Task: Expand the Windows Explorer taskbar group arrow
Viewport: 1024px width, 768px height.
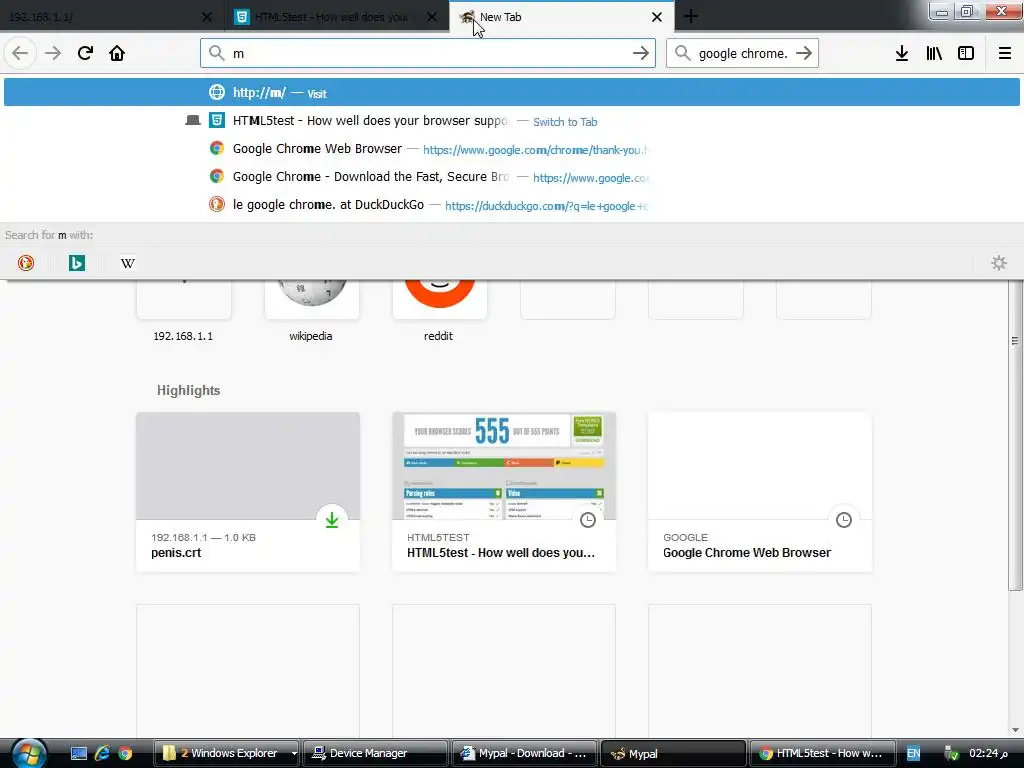Action: (294, 754)
